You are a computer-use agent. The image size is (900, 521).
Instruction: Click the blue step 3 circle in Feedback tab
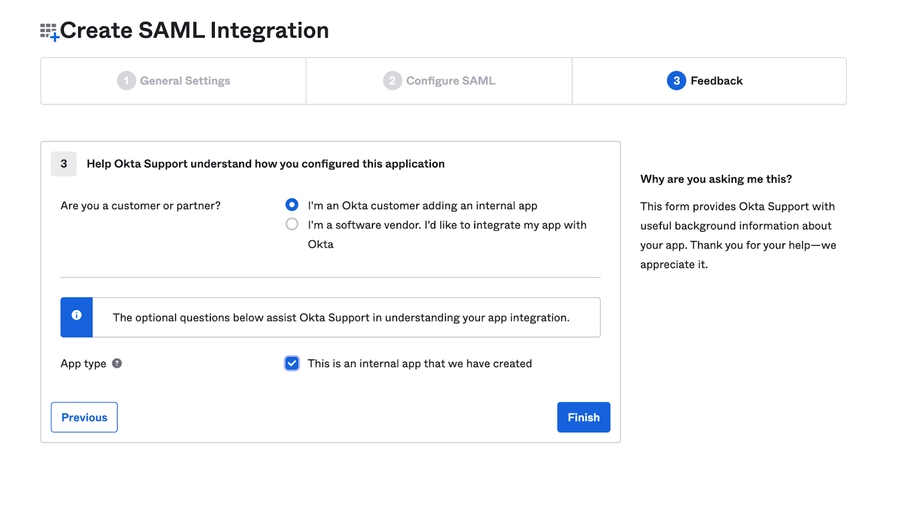(x=676, y=81)
